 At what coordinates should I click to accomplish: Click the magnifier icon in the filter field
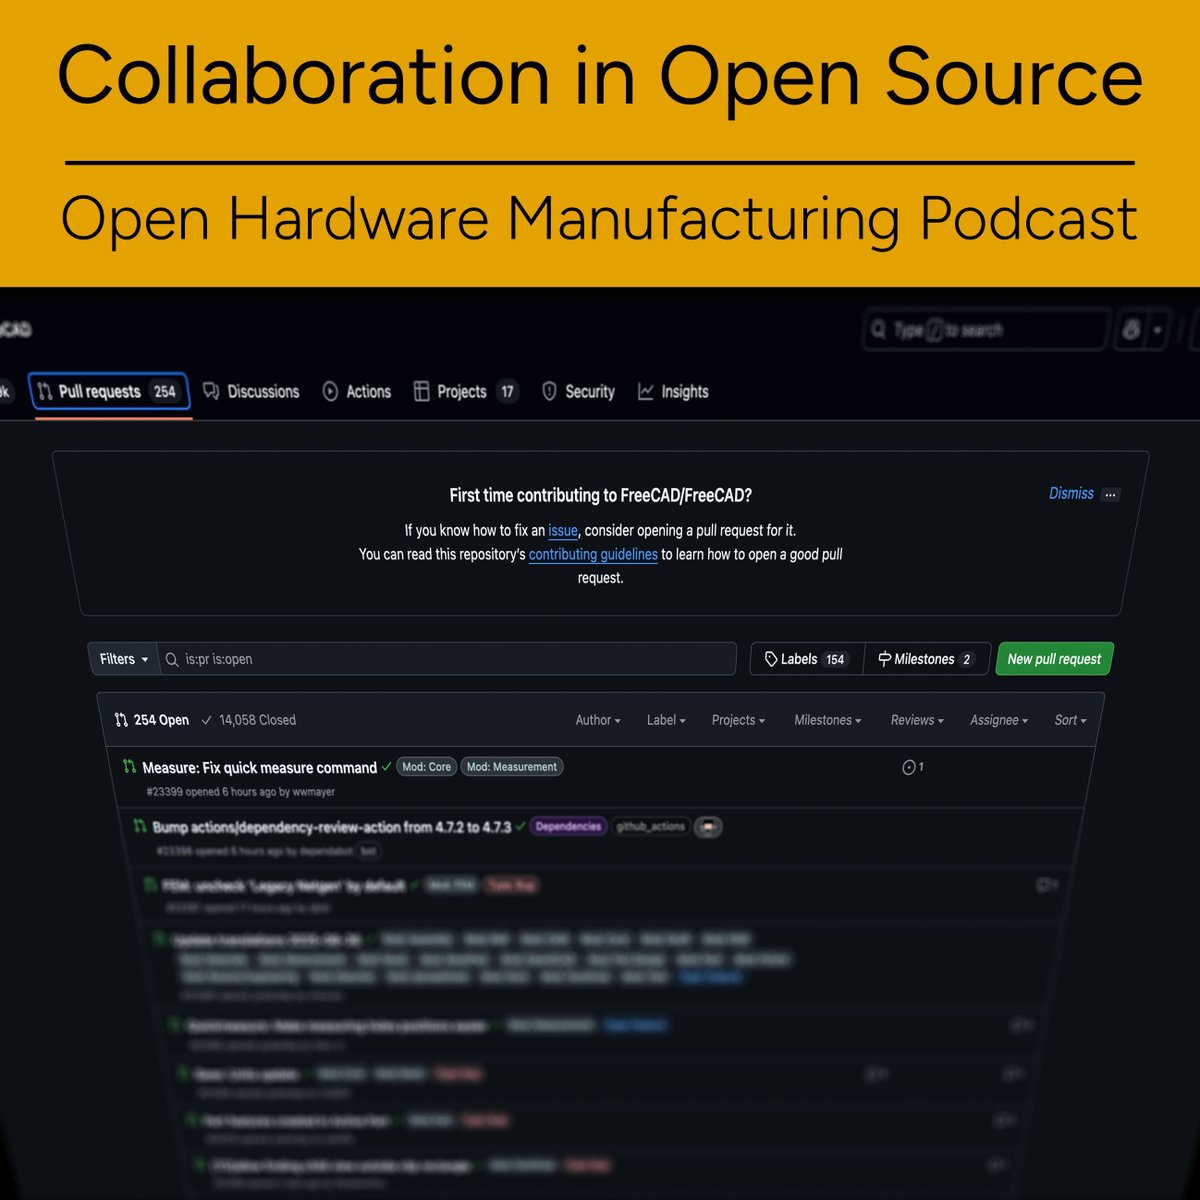coord(172,659)
